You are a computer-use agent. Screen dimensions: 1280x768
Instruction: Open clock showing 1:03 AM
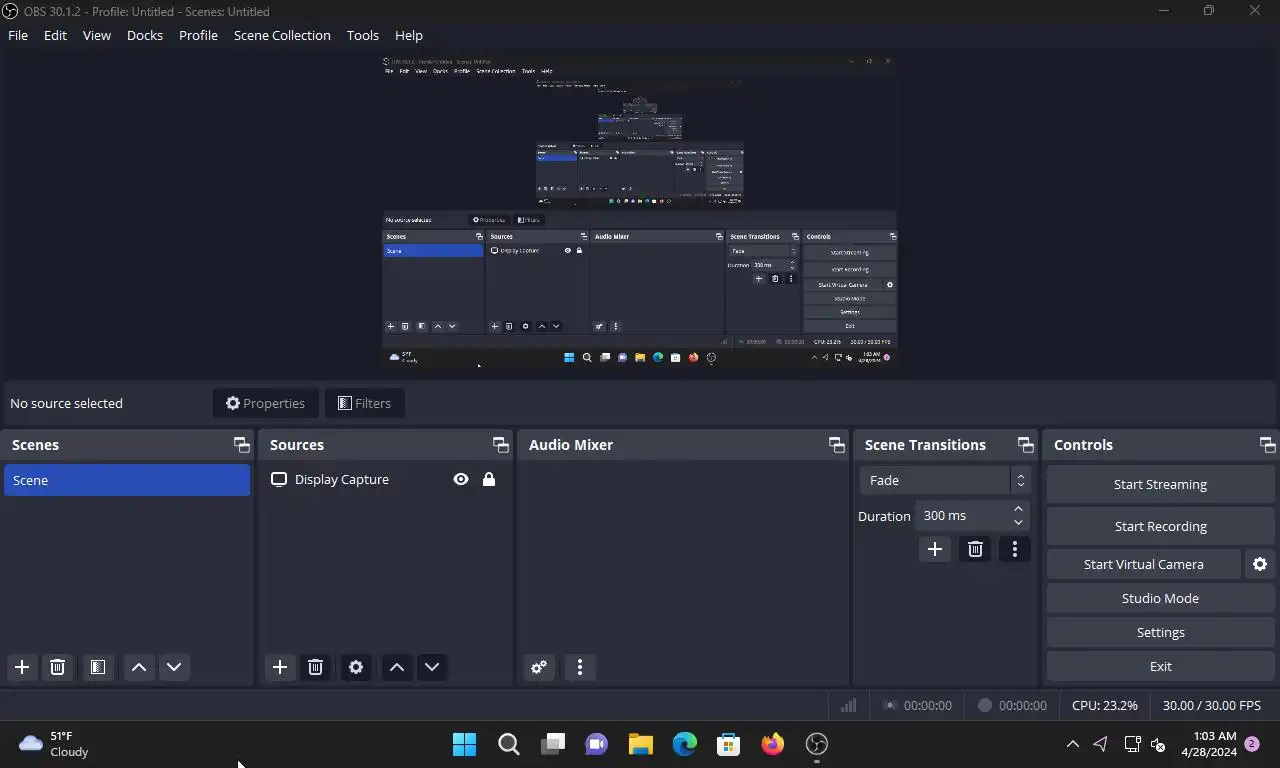[1209, 744]
